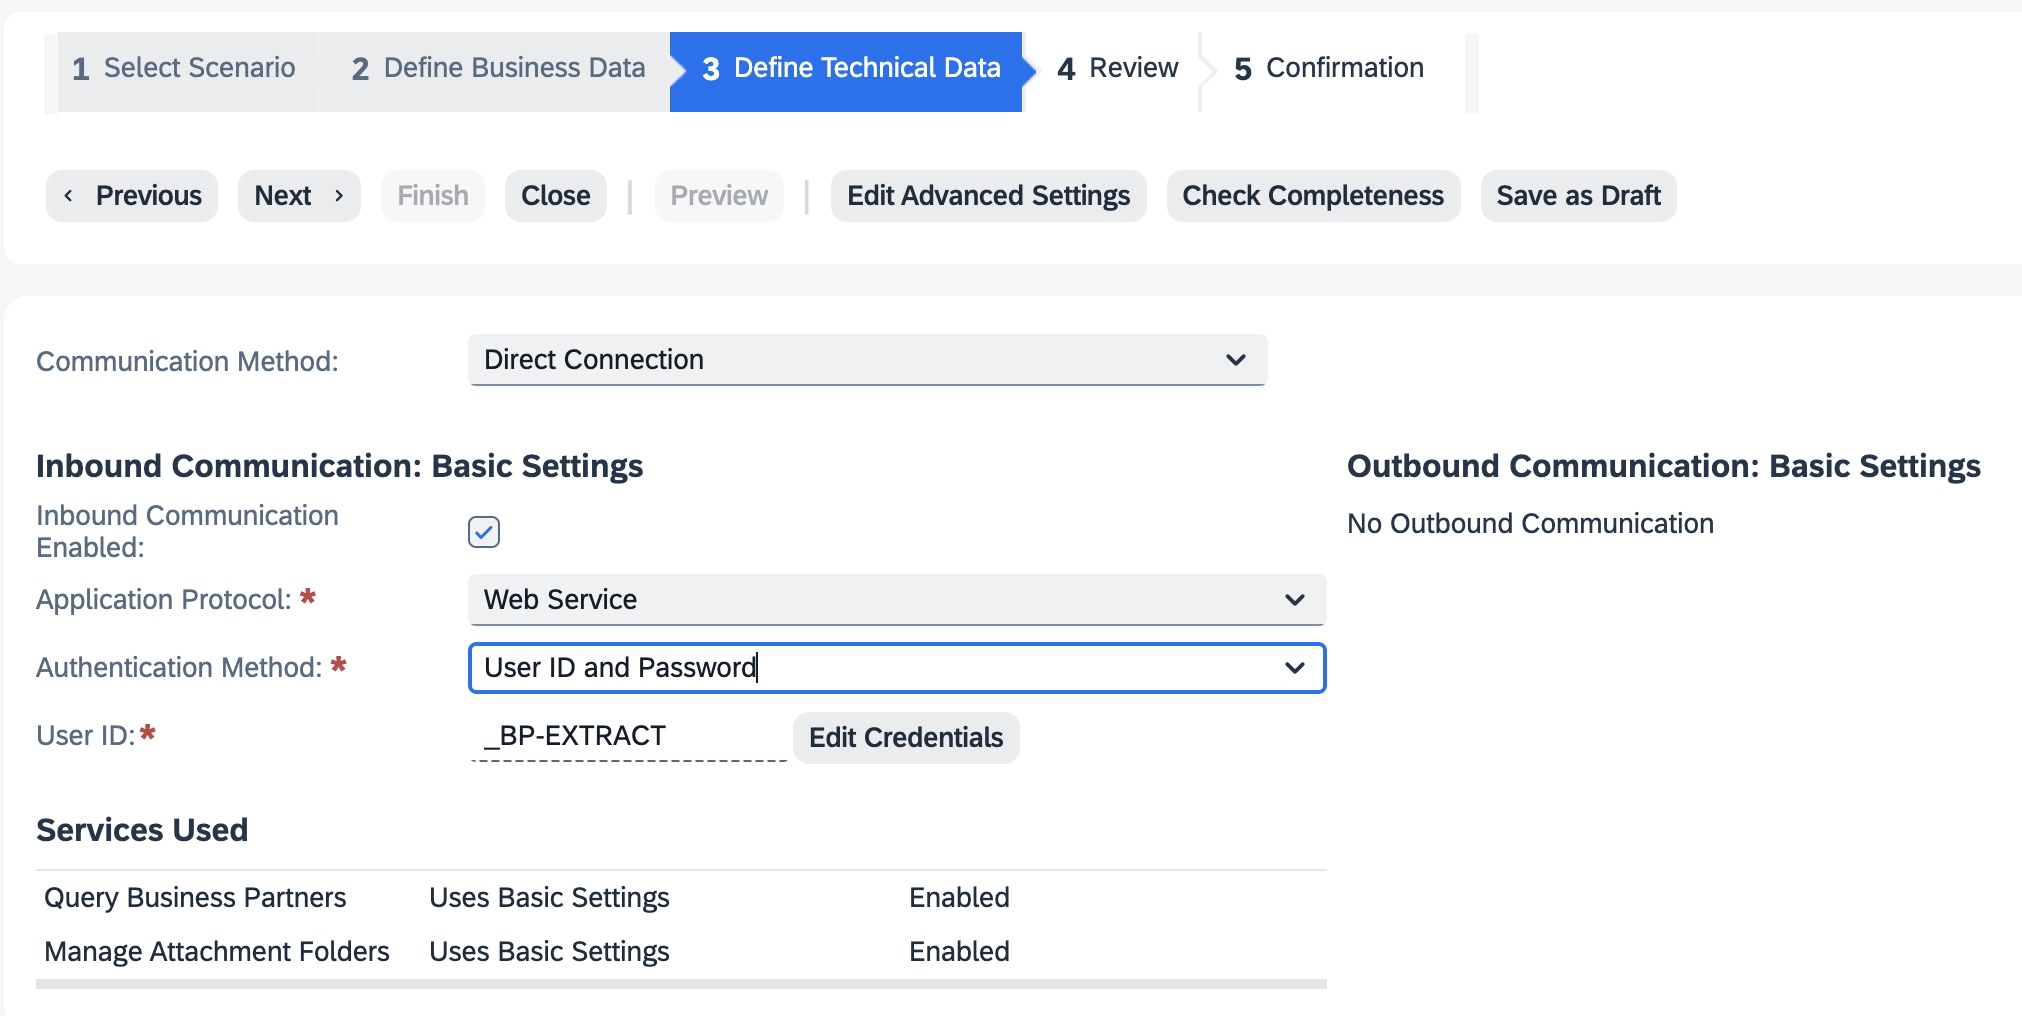Jump to step 2 Define Business Data
This screenshot has height=1016, width=2022.
pos(498,68)
